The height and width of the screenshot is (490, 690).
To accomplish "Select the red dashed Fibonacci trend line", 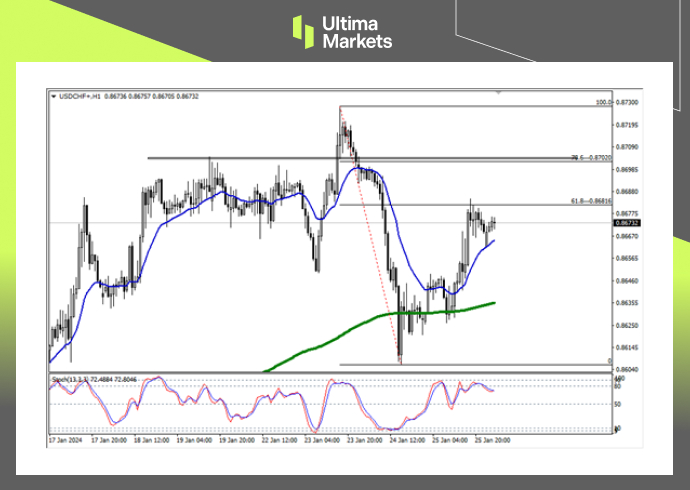I will [x=370, y=230].
